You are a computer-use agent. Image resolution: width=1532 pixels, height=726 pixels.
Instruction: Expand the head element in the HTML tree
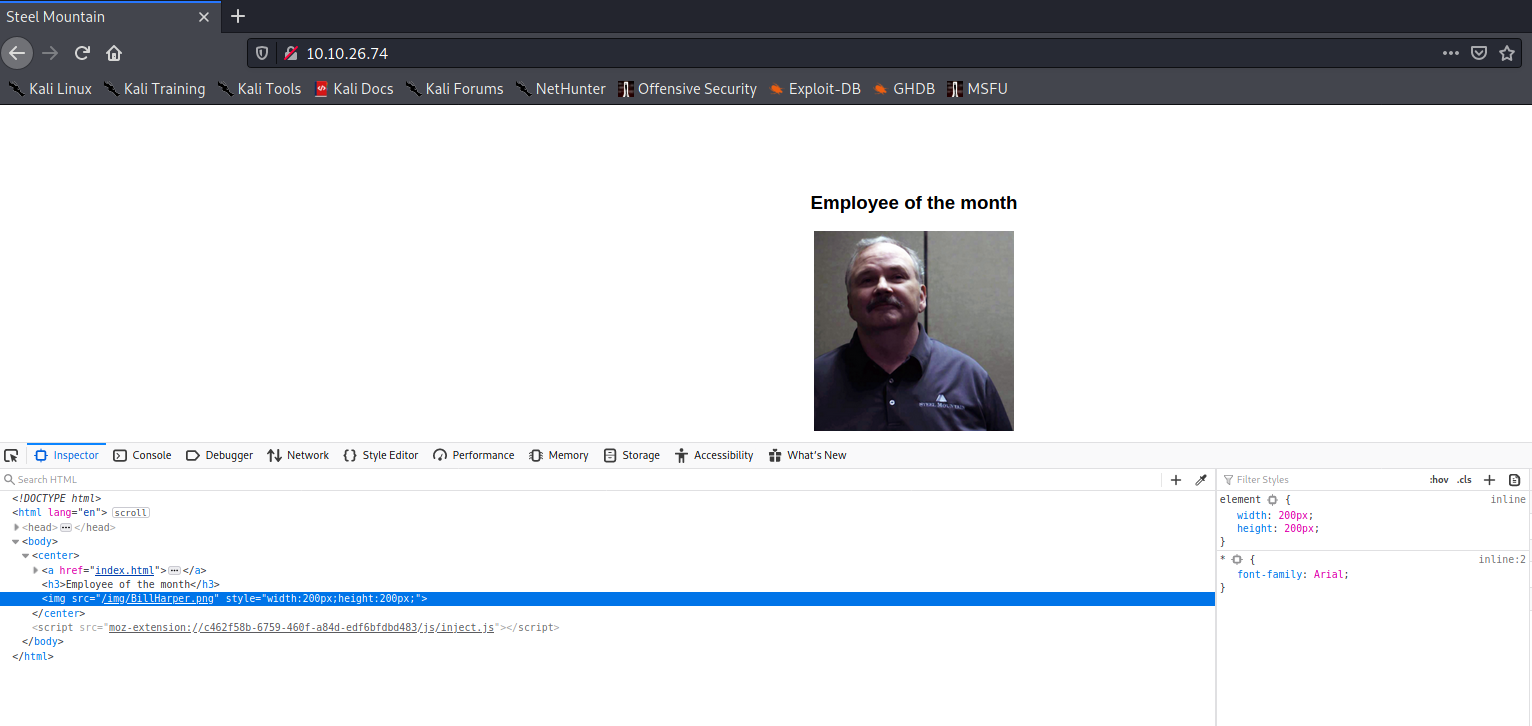(x=17, y=527)
